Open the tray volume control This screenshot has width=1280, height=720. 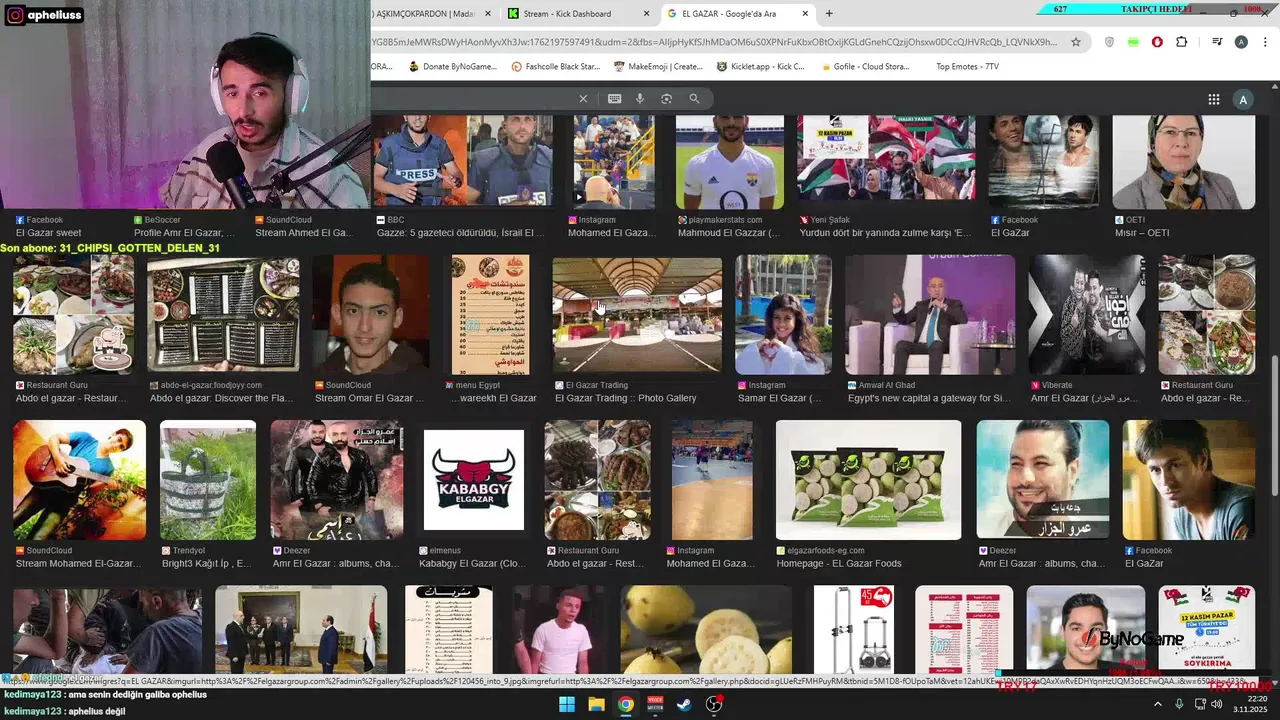(1217, 704)
